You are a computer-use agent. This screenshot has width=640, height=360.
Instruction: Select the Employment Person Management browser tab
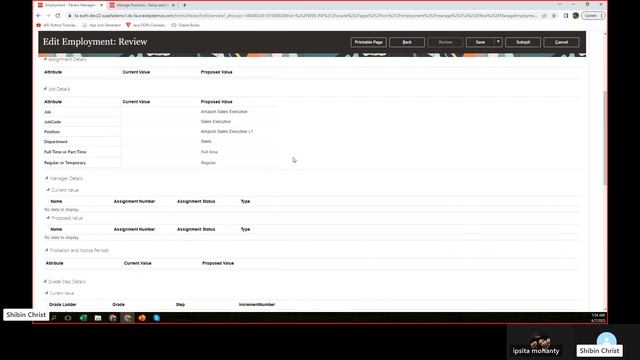point(70,5)
